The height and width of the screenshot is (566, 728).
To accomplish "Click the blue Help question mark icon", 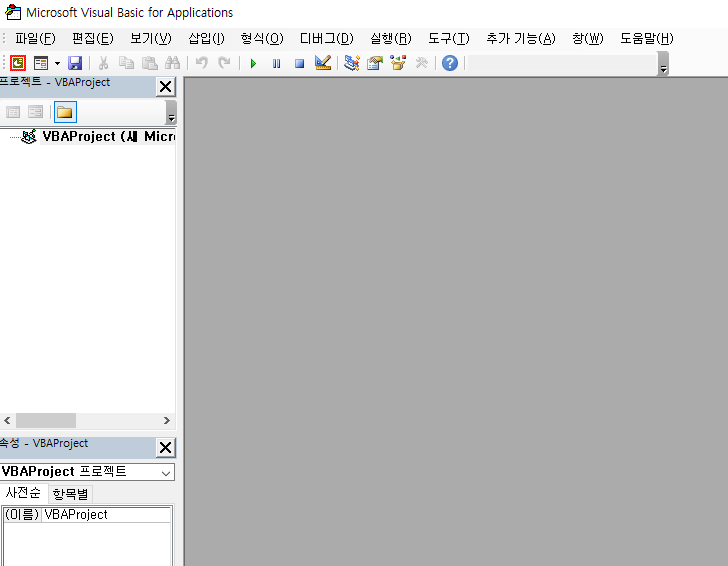I will coord(450,63).
